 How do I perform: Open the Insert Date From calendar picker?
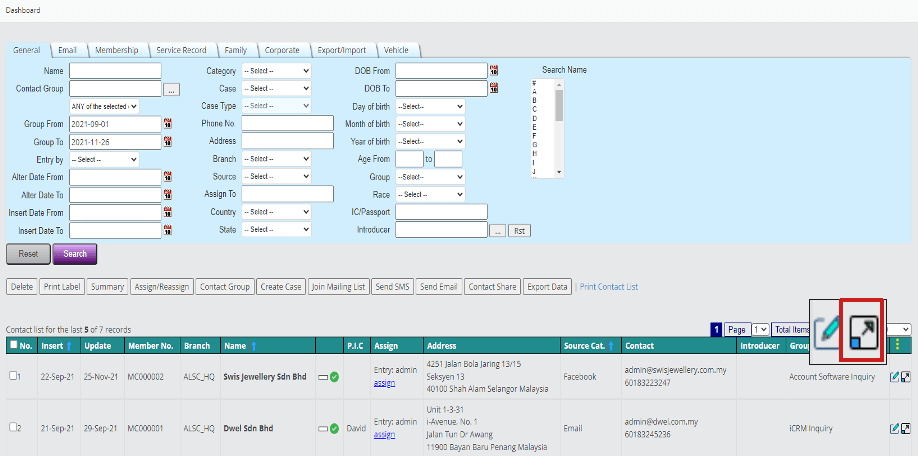pos(168,212)
